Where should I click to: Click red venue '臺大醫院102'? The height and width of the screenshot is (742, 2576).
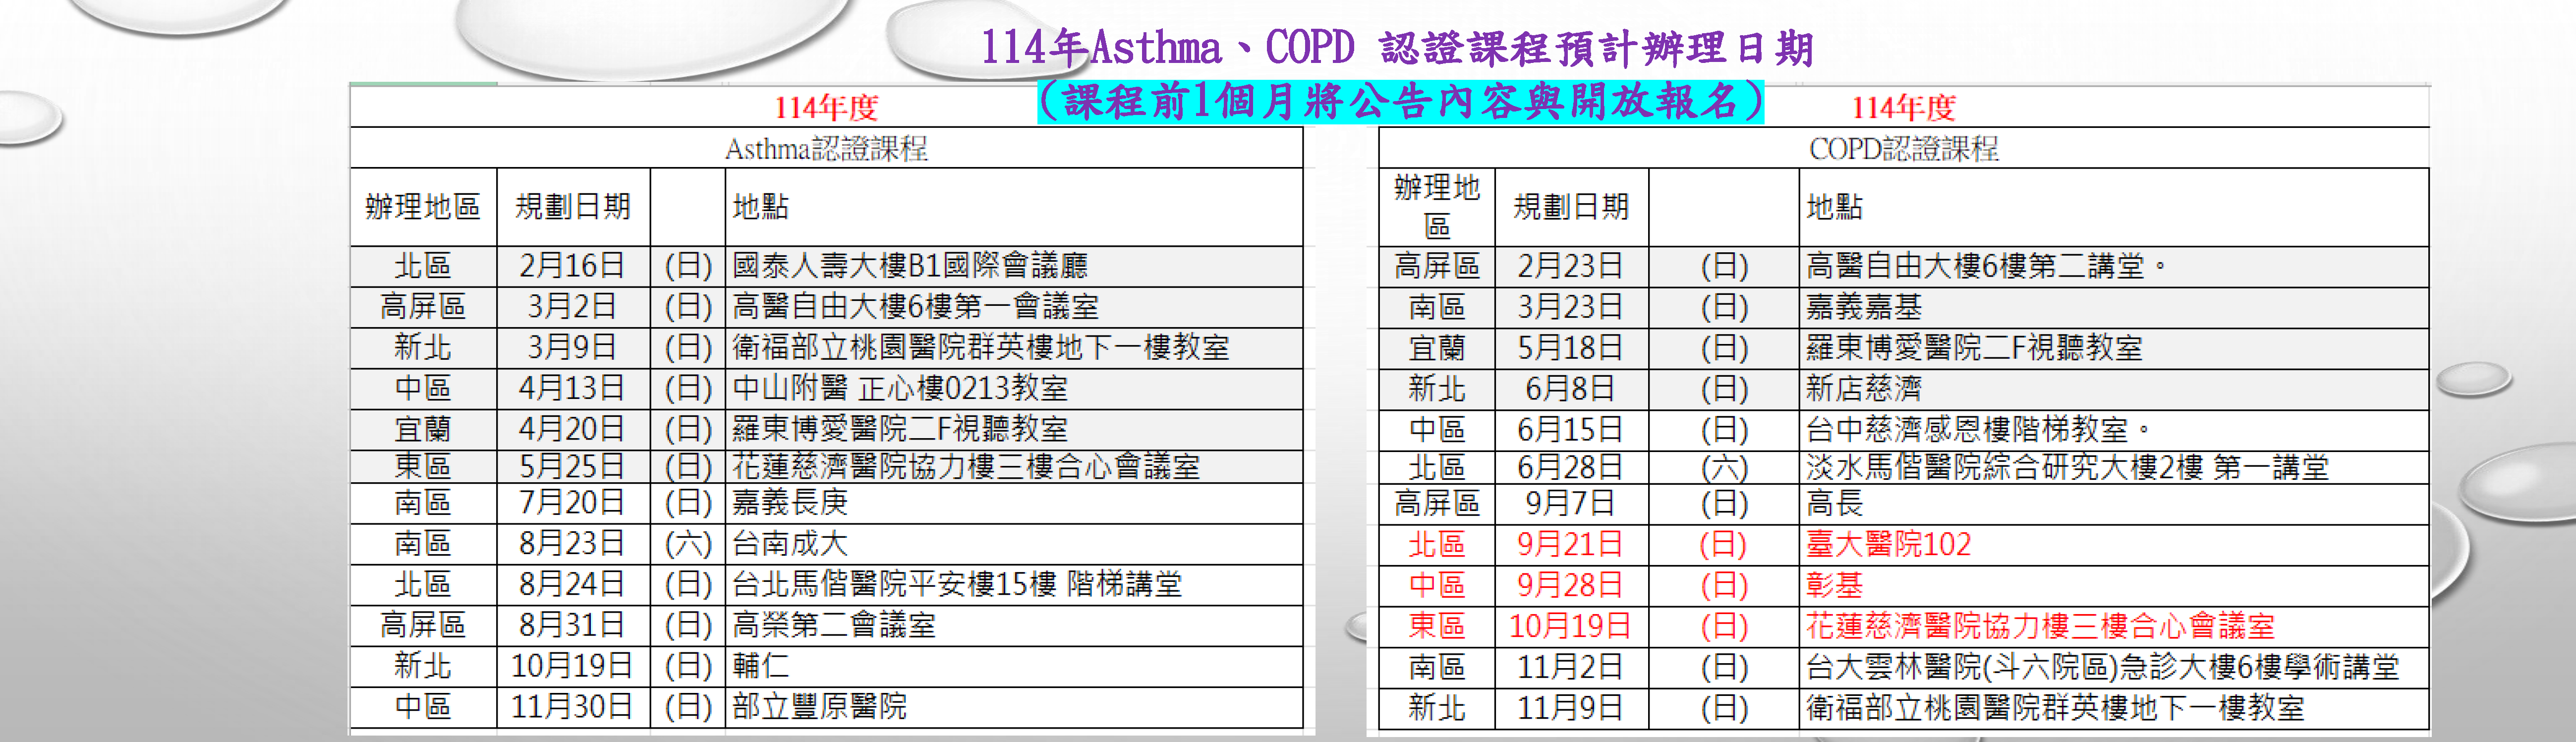click(x=1889, y=544)
